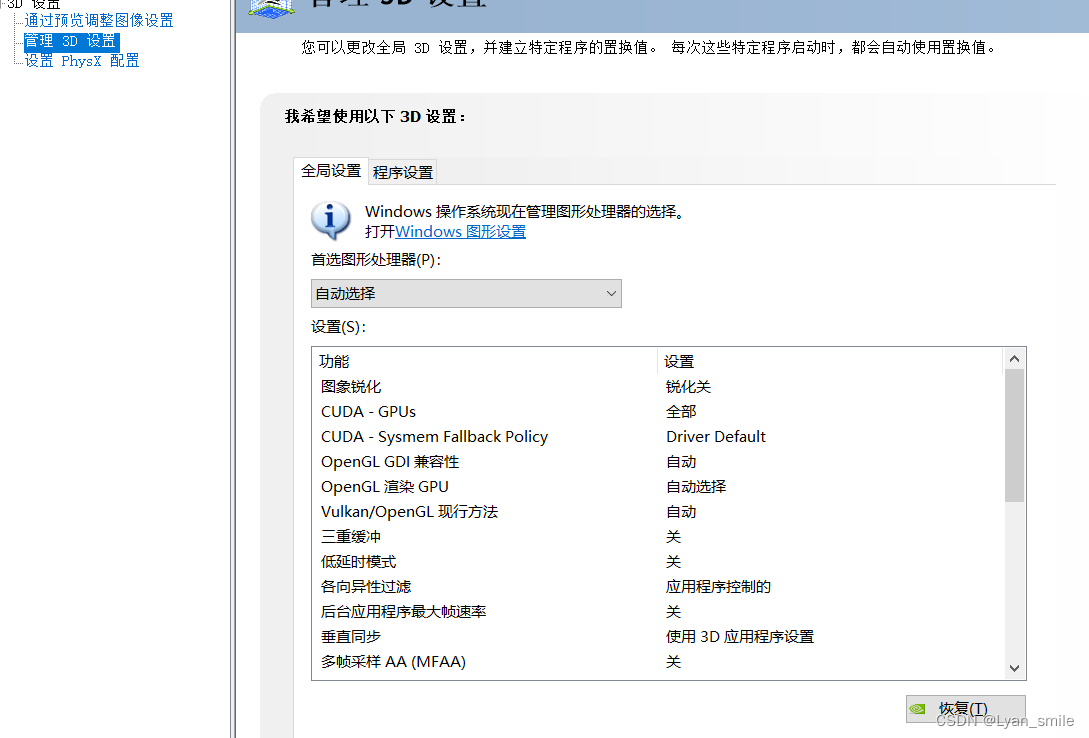This screenshot has height=738, width=1089.
Task: Select the OpenGL 渲染 GPU row
Action: pyautogui.click(x=658, y=487)
